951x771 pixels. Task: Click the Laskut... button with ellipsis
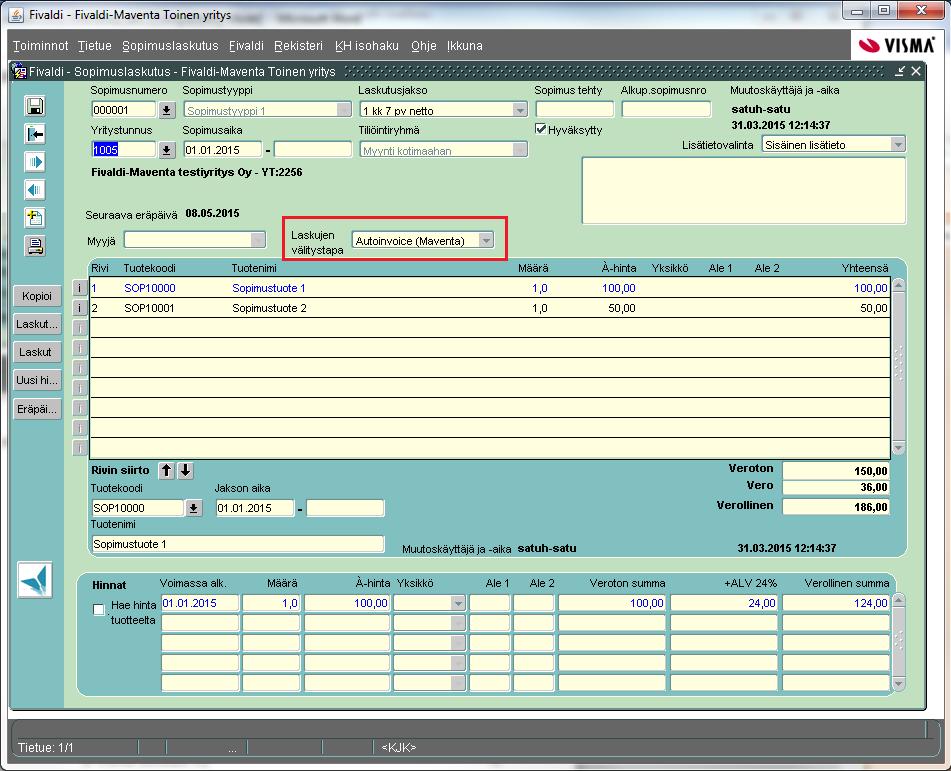(37, 324)
